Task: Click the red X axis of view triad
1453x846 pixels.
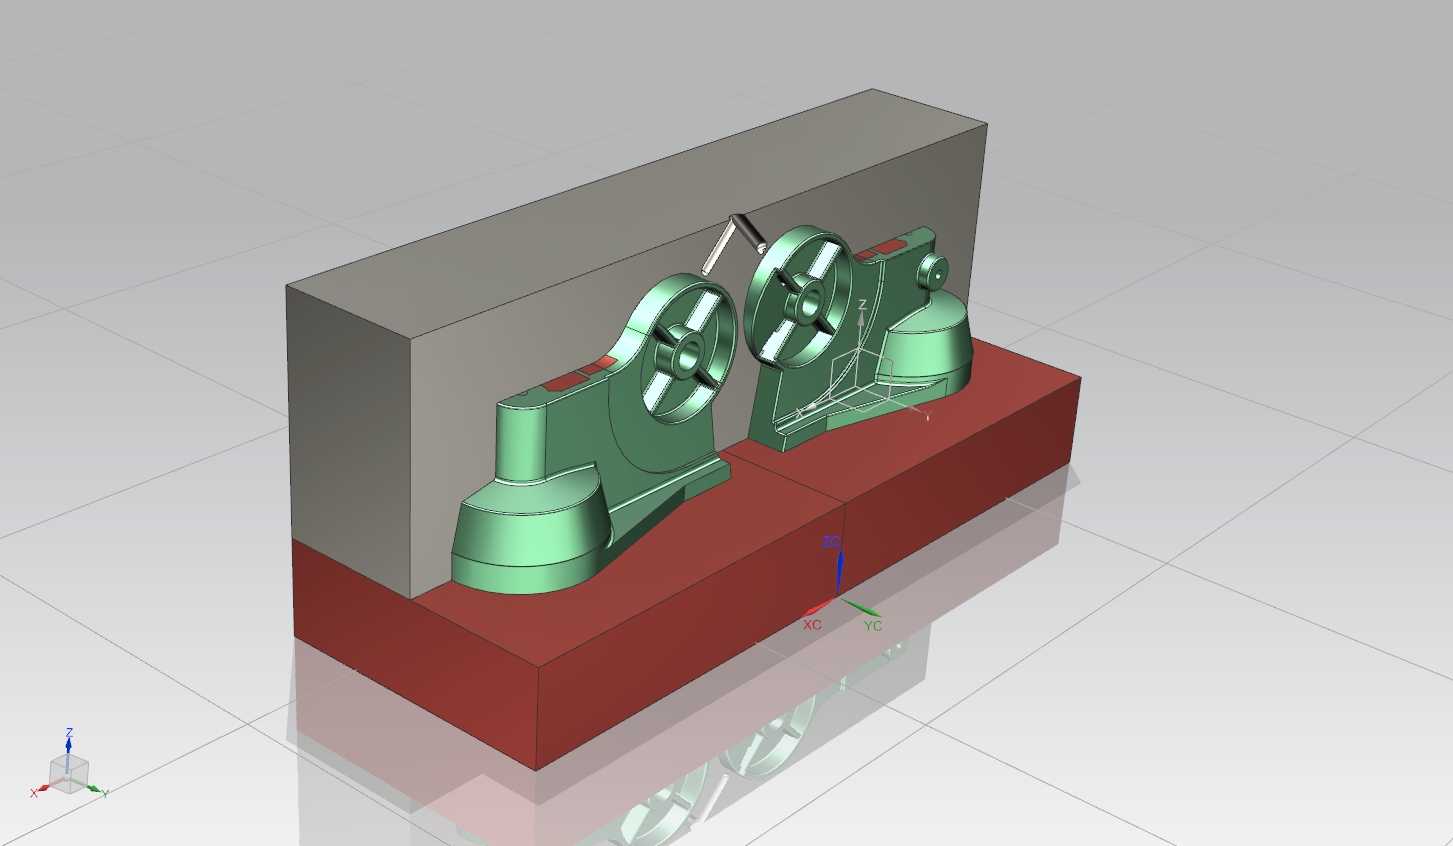Action: (x=39, y=790)
